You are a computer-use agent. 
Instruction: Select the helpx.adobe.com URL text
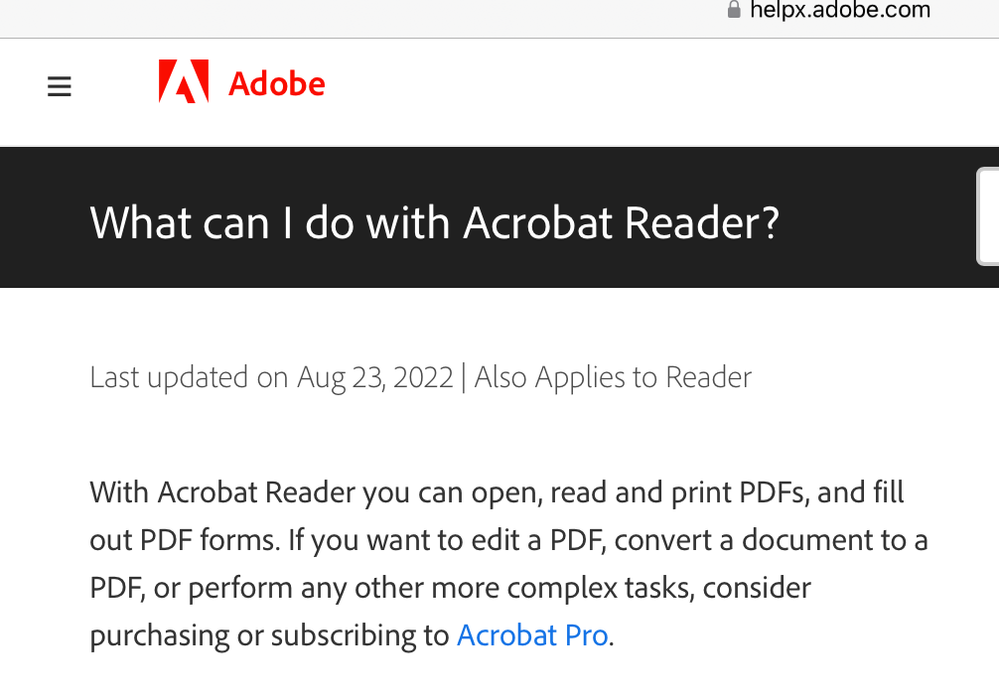pyautogui.click(x=840, y=10)
